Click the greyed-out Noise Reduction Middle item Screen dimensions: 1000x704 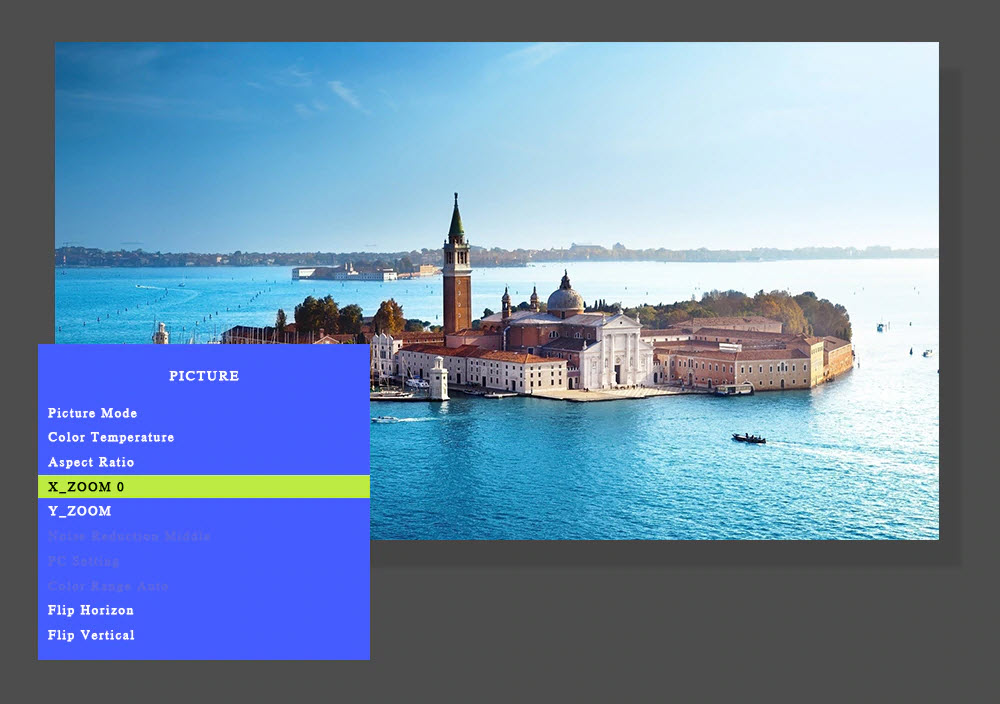[129, 536]
